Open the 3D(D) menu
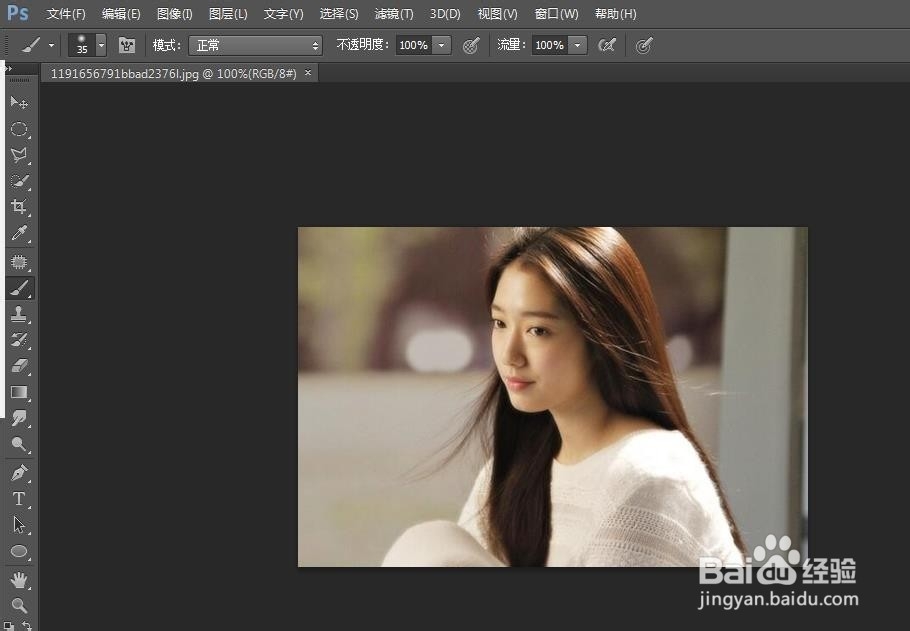The width and height of the screenshot is (910, 631). click(445, 13)
